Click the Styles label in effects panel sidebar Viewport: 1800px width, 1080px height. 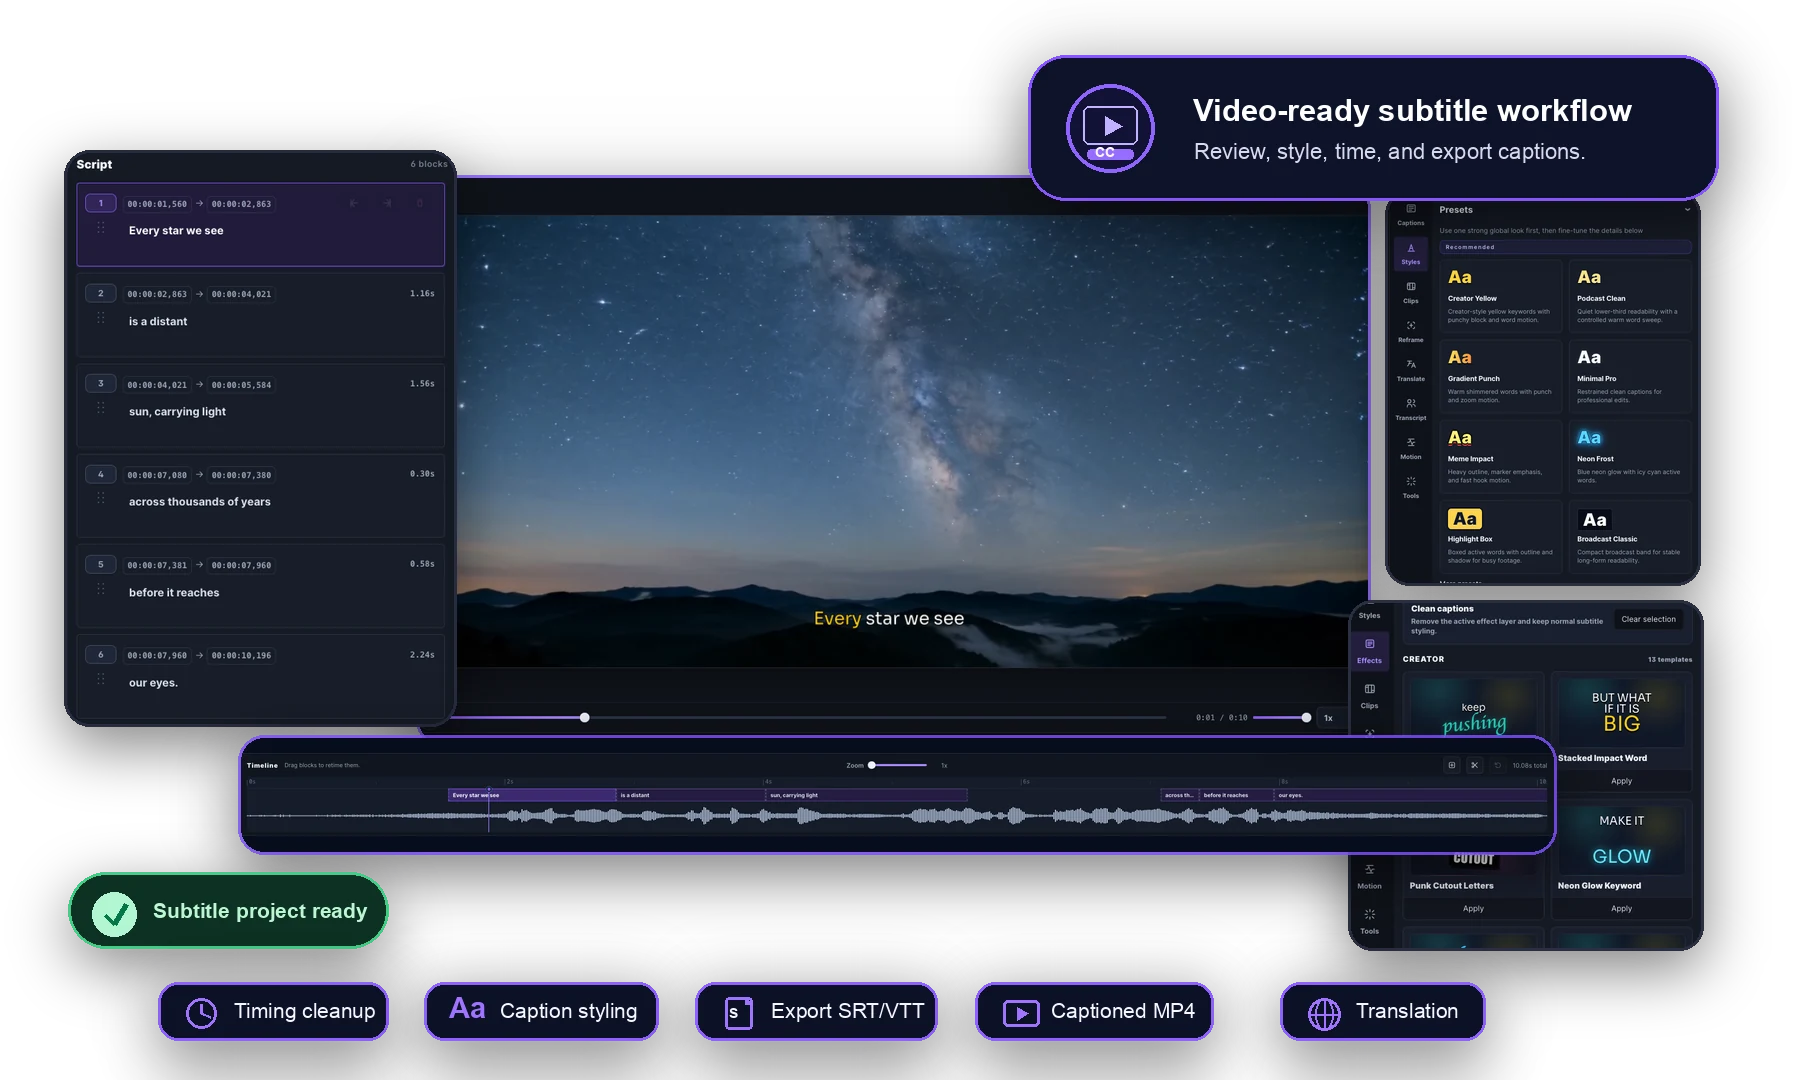click(x=1369, y=616)
